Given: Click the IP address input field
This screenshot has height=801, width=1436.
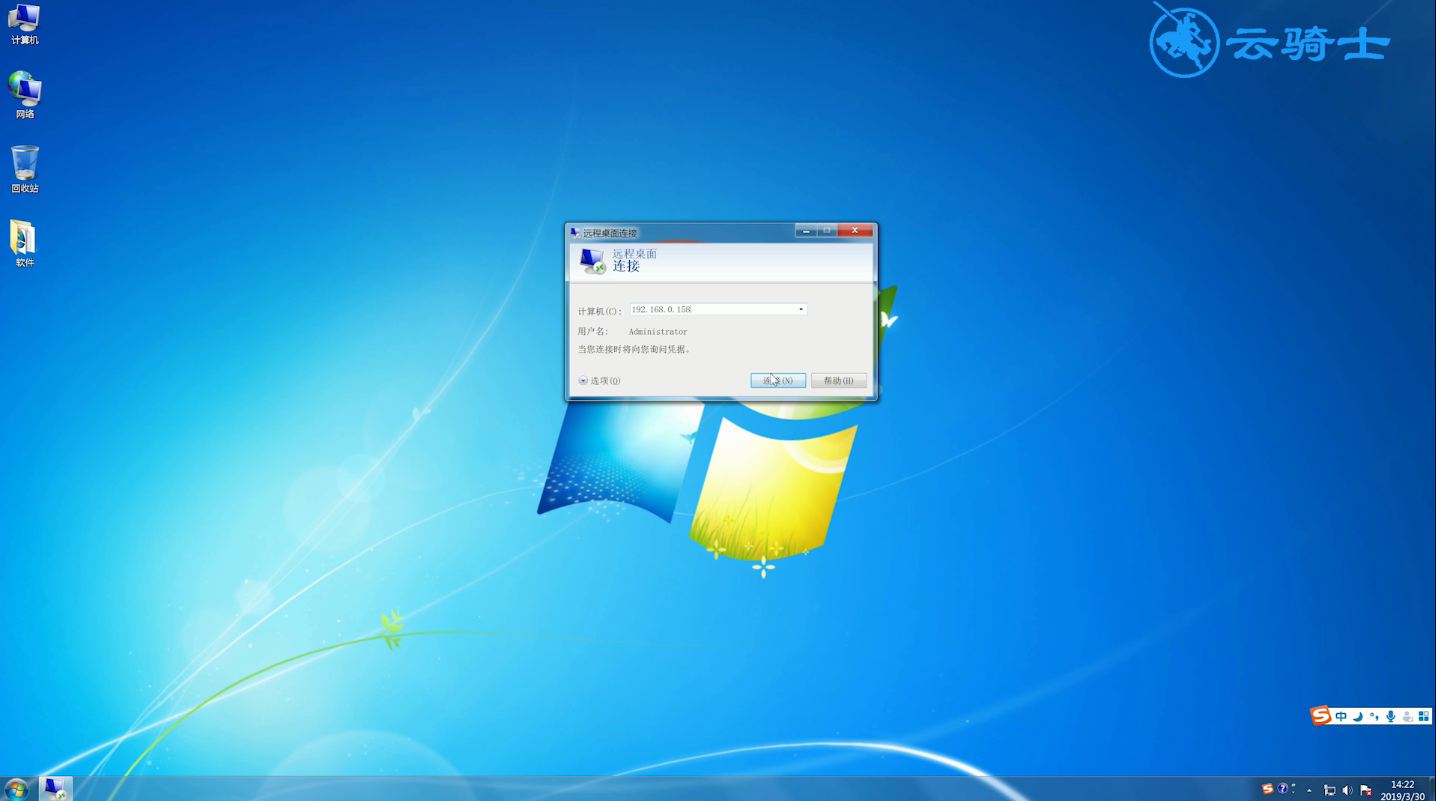Looking at the screenshot, I should [710, 309].
